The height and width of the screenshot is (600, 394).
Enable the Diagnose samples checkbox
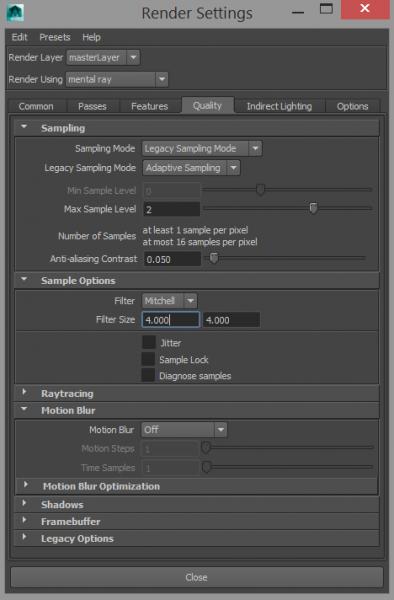pyautogui.click(x=148, y=375)
